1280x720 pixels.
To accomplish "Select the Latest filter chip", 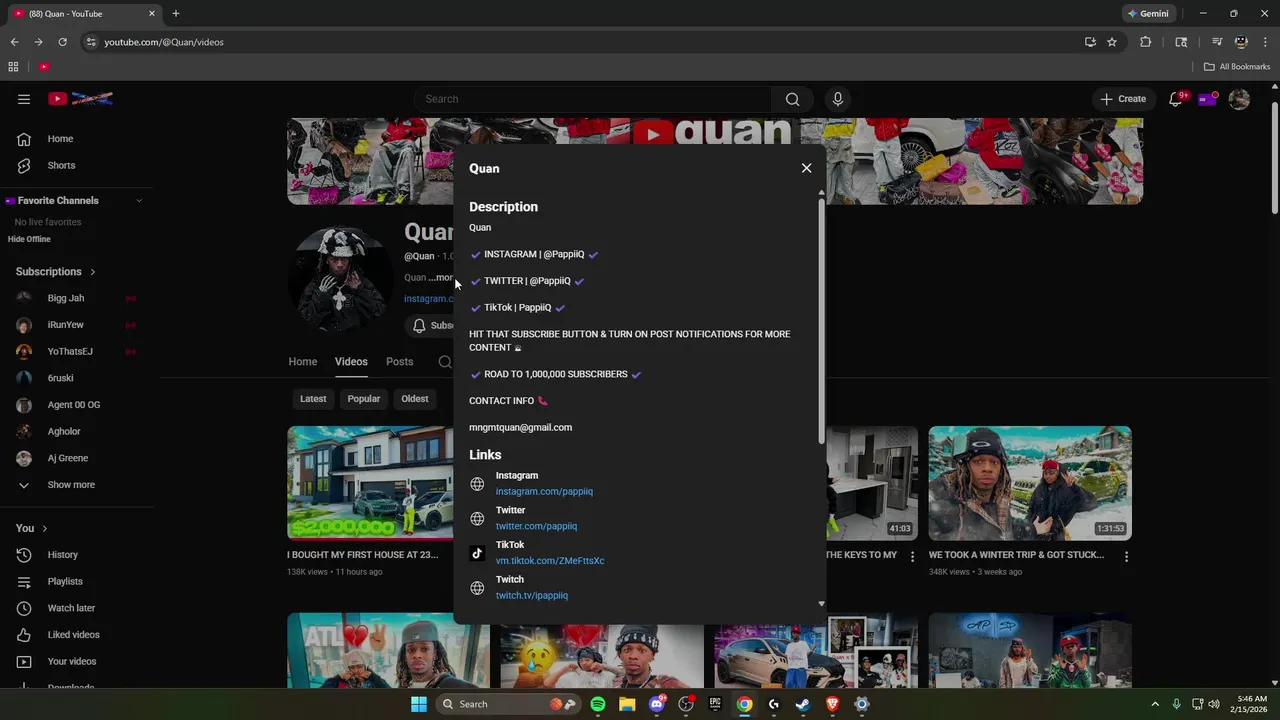I will pyautogui.click(x=313, y=399).
